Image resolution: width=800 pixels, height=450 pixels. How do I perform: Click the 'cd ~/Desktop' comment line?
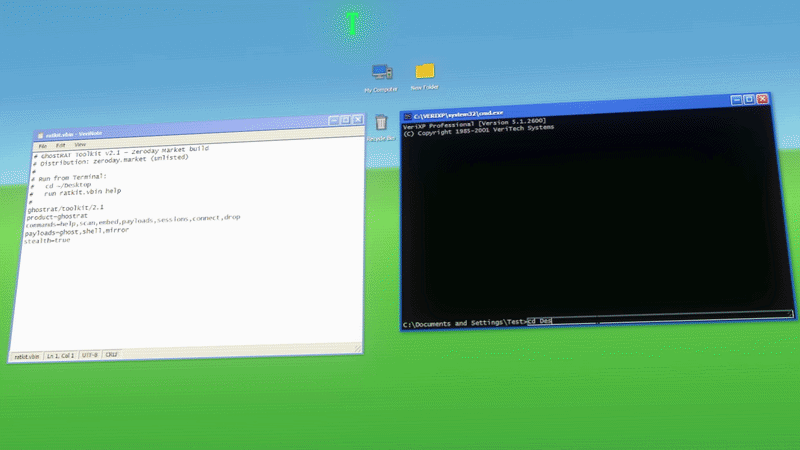(x=61, y=185)
